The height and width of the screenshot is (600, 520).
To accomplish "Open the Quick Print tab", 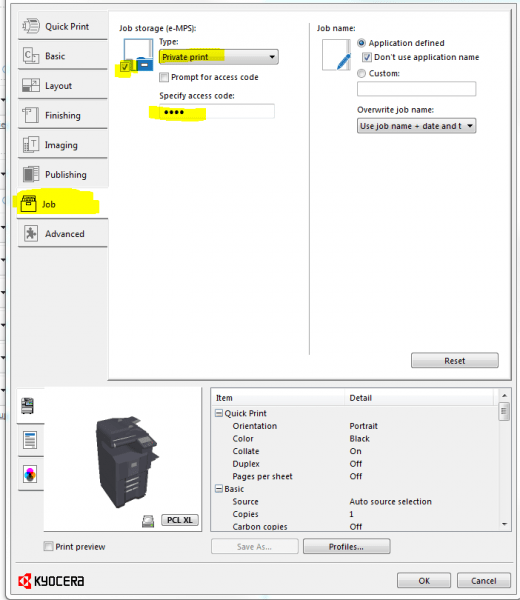I will coord(63,26).
